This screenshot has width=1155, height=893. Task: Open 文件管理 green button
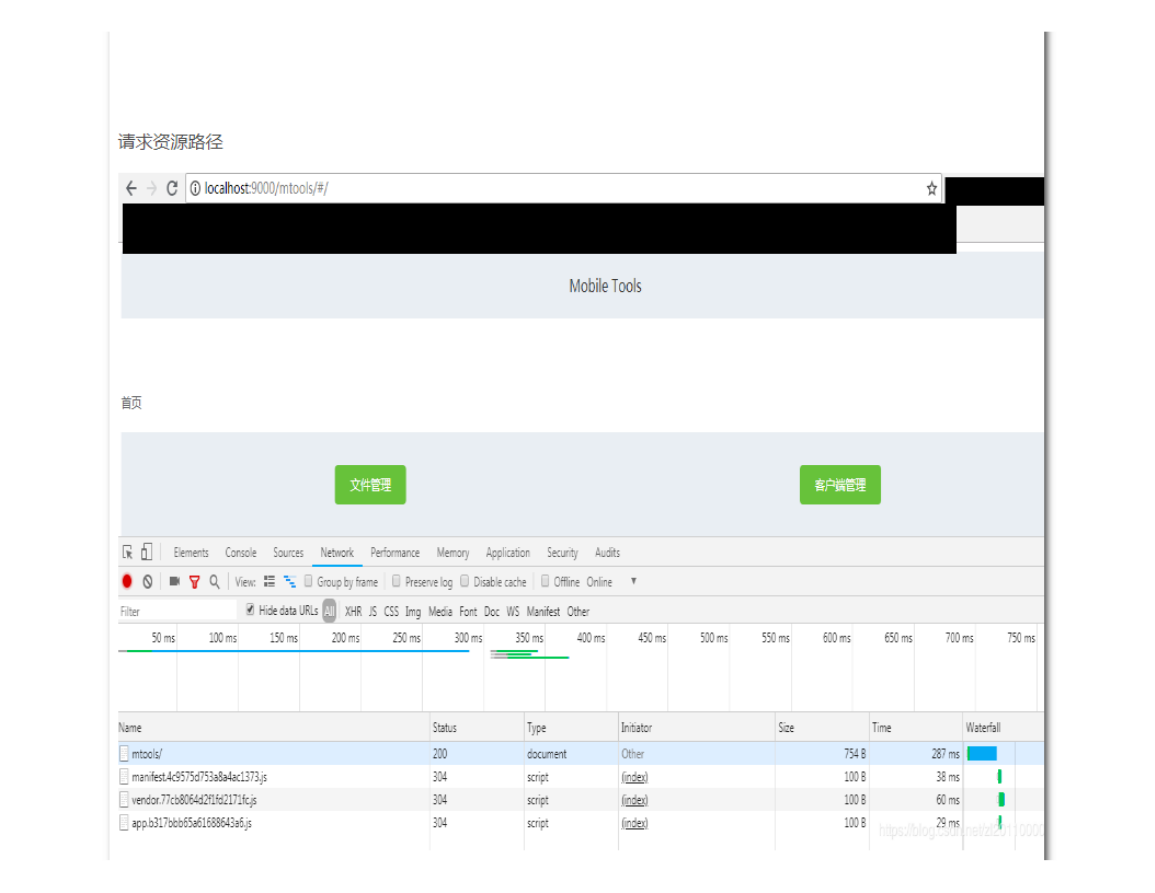[371, 485]
